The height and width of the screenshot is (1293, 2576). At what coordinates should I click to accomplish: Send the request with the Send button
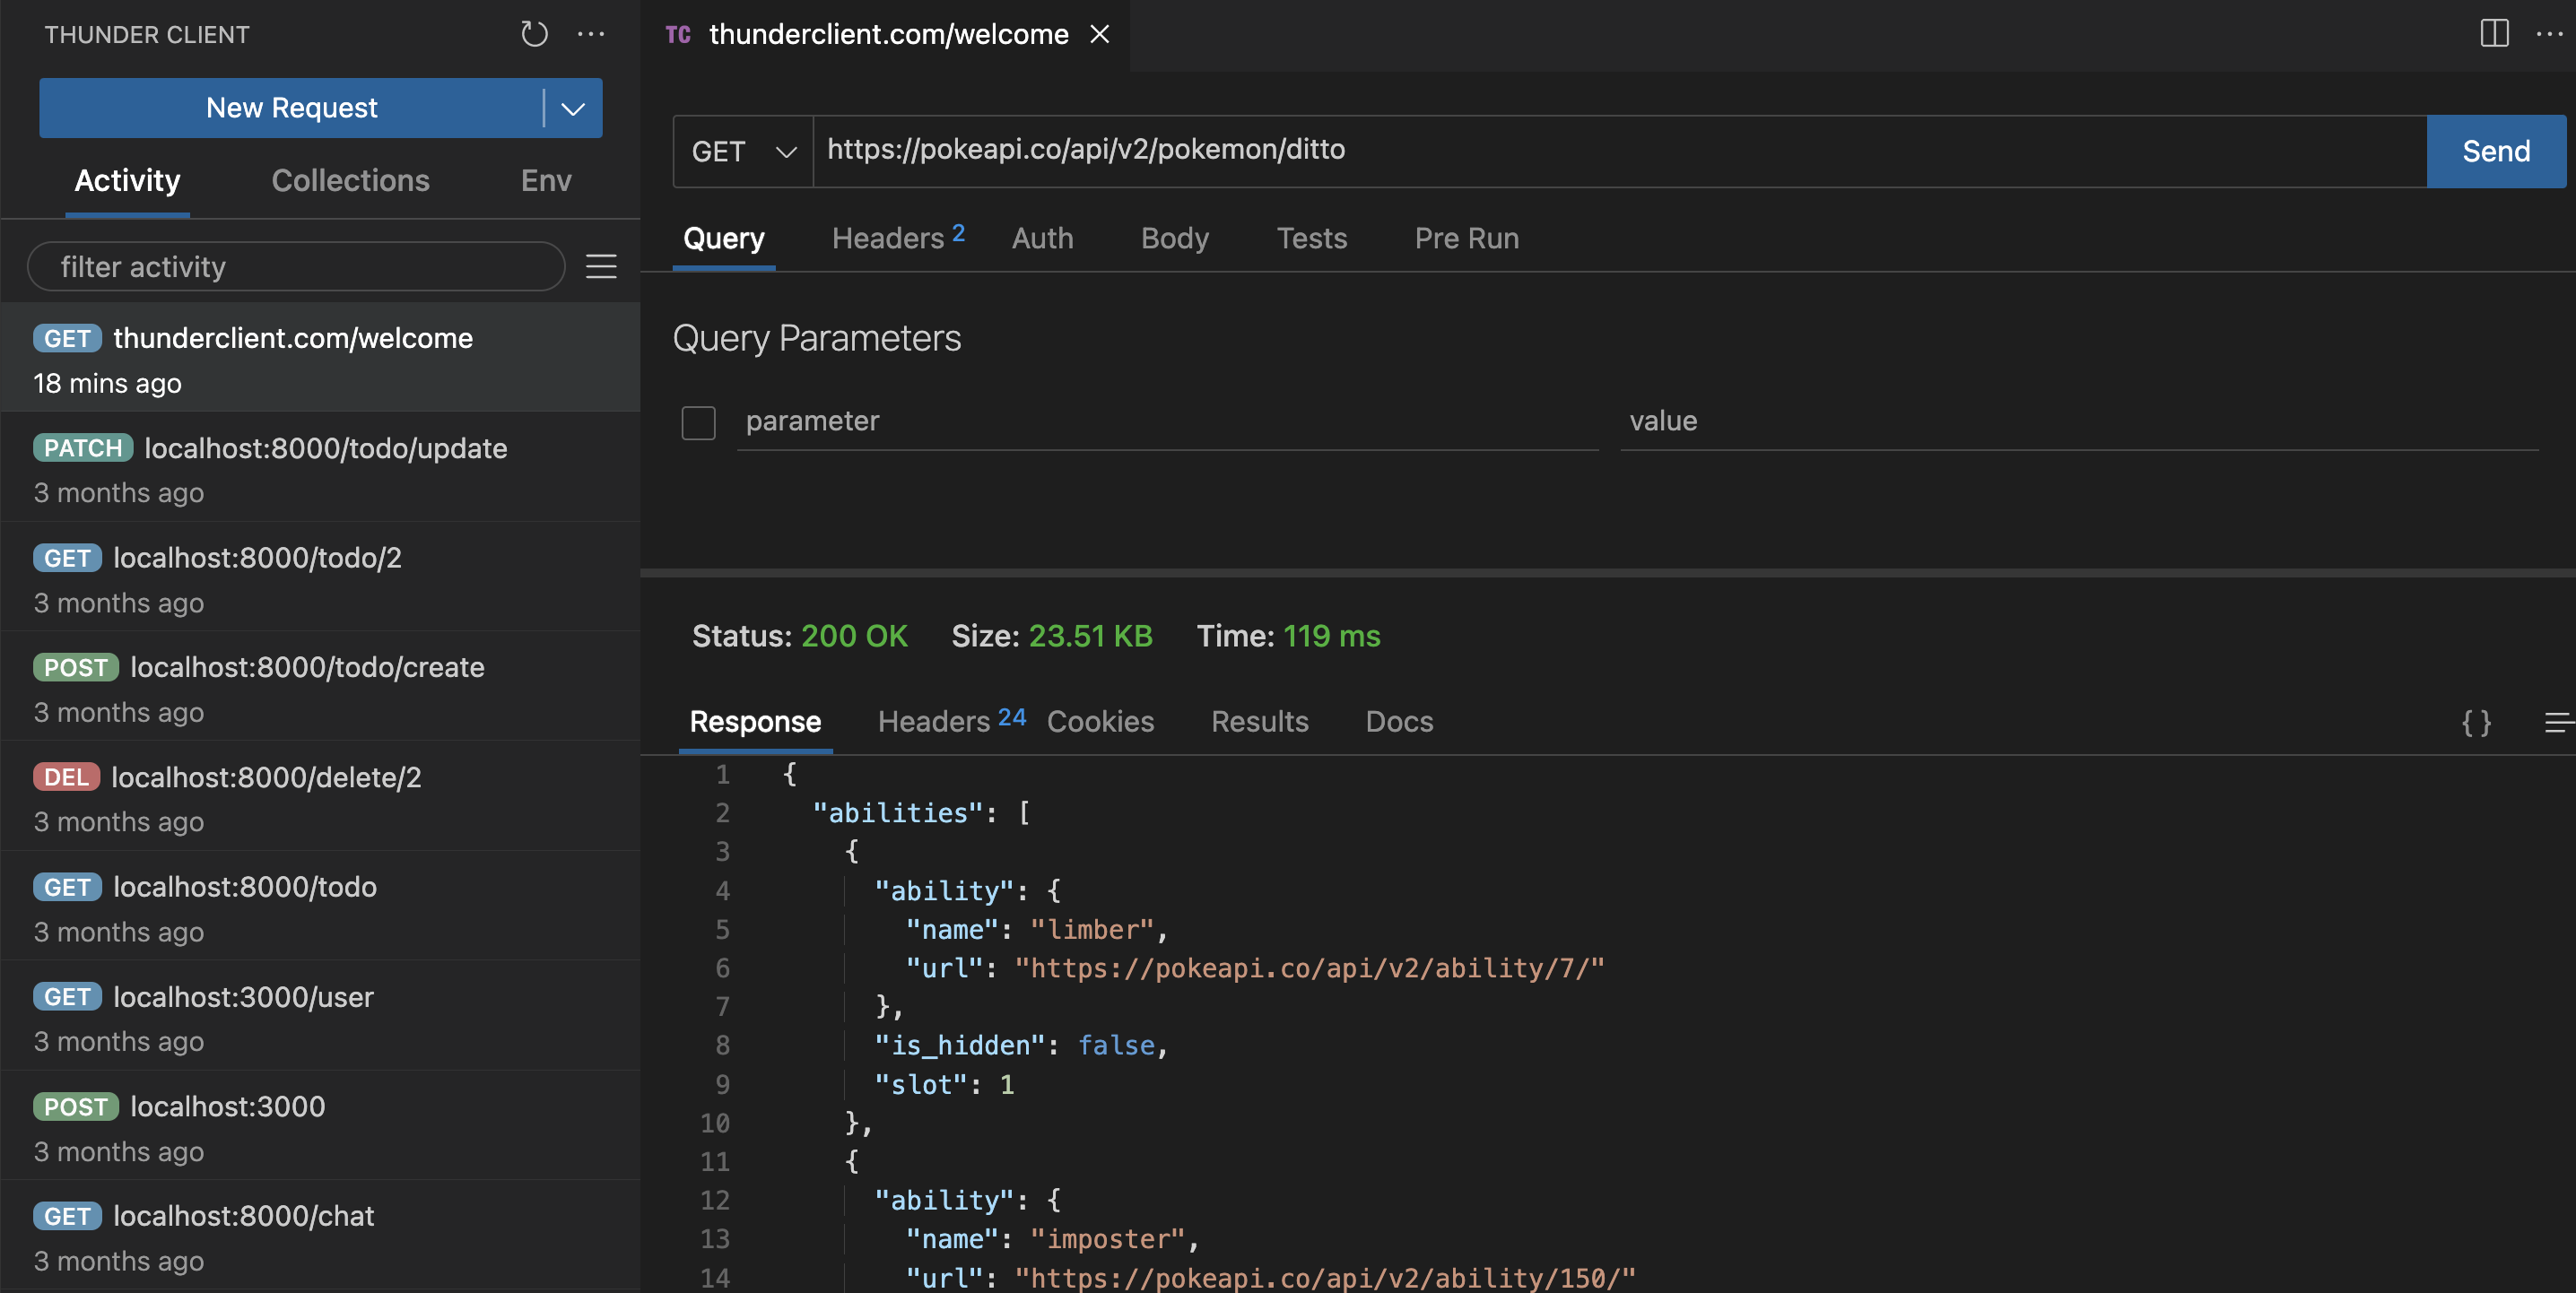2496,152
